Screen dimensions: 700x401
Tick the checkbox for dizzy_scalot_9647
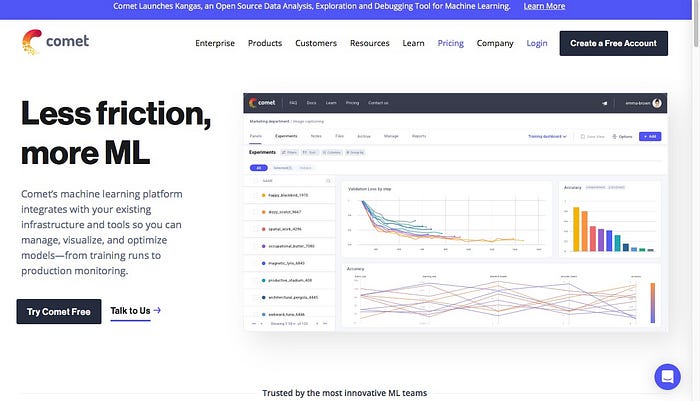click(255, 212)
